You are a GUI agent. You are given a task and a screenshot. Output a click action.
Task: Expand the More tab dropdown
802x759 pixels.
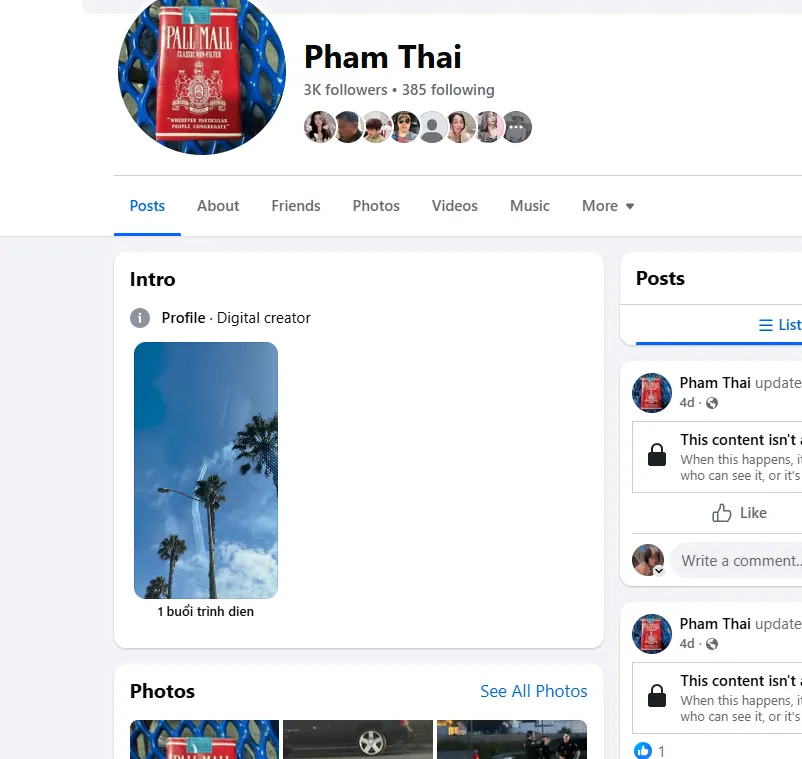tap(608, 206)
